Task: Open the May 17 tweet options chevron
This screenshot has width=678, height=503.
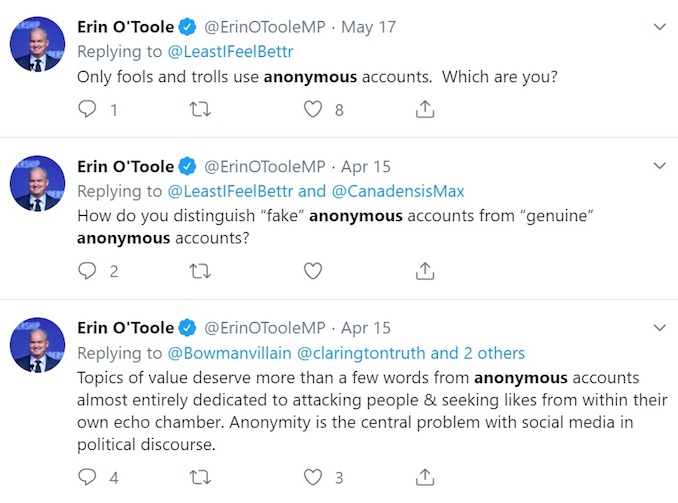Action: (x=659, y=27)
